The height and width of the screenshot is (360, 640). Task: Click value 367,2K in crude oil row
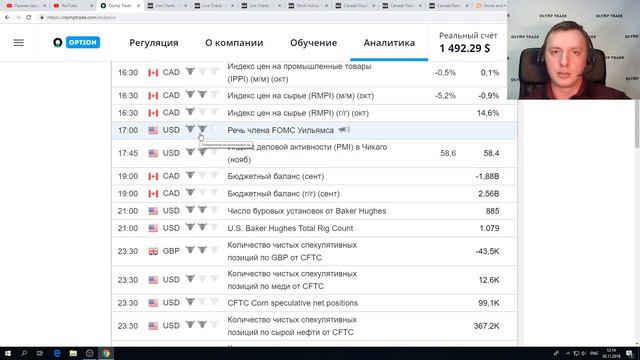(x=487, y=326)
